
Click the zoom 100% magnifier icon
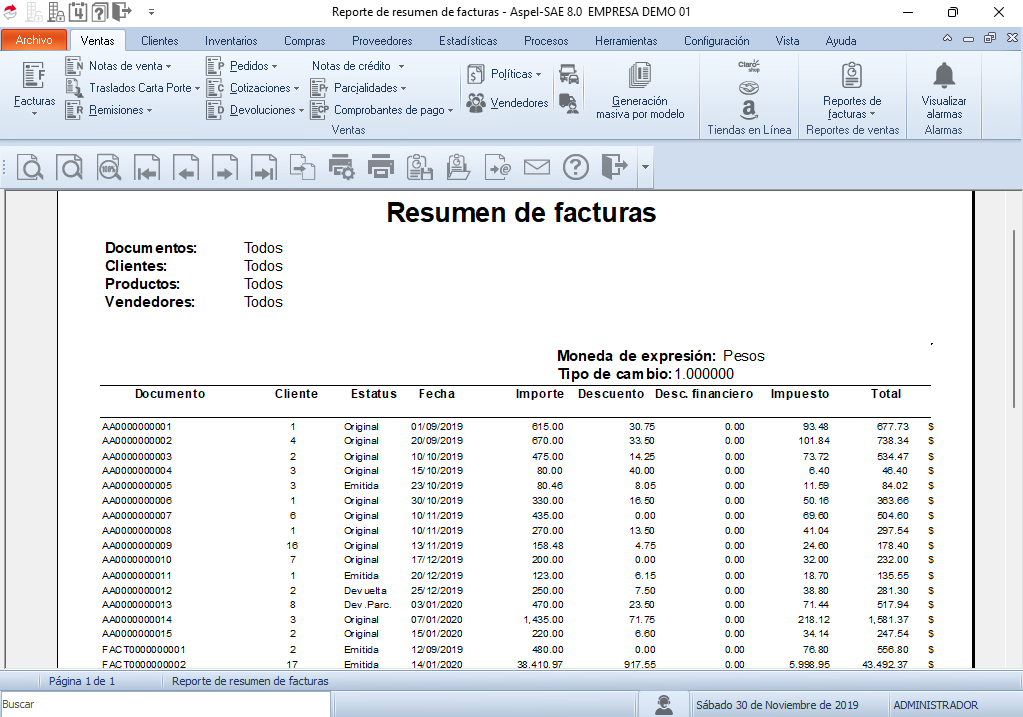(x=109, y=168)
